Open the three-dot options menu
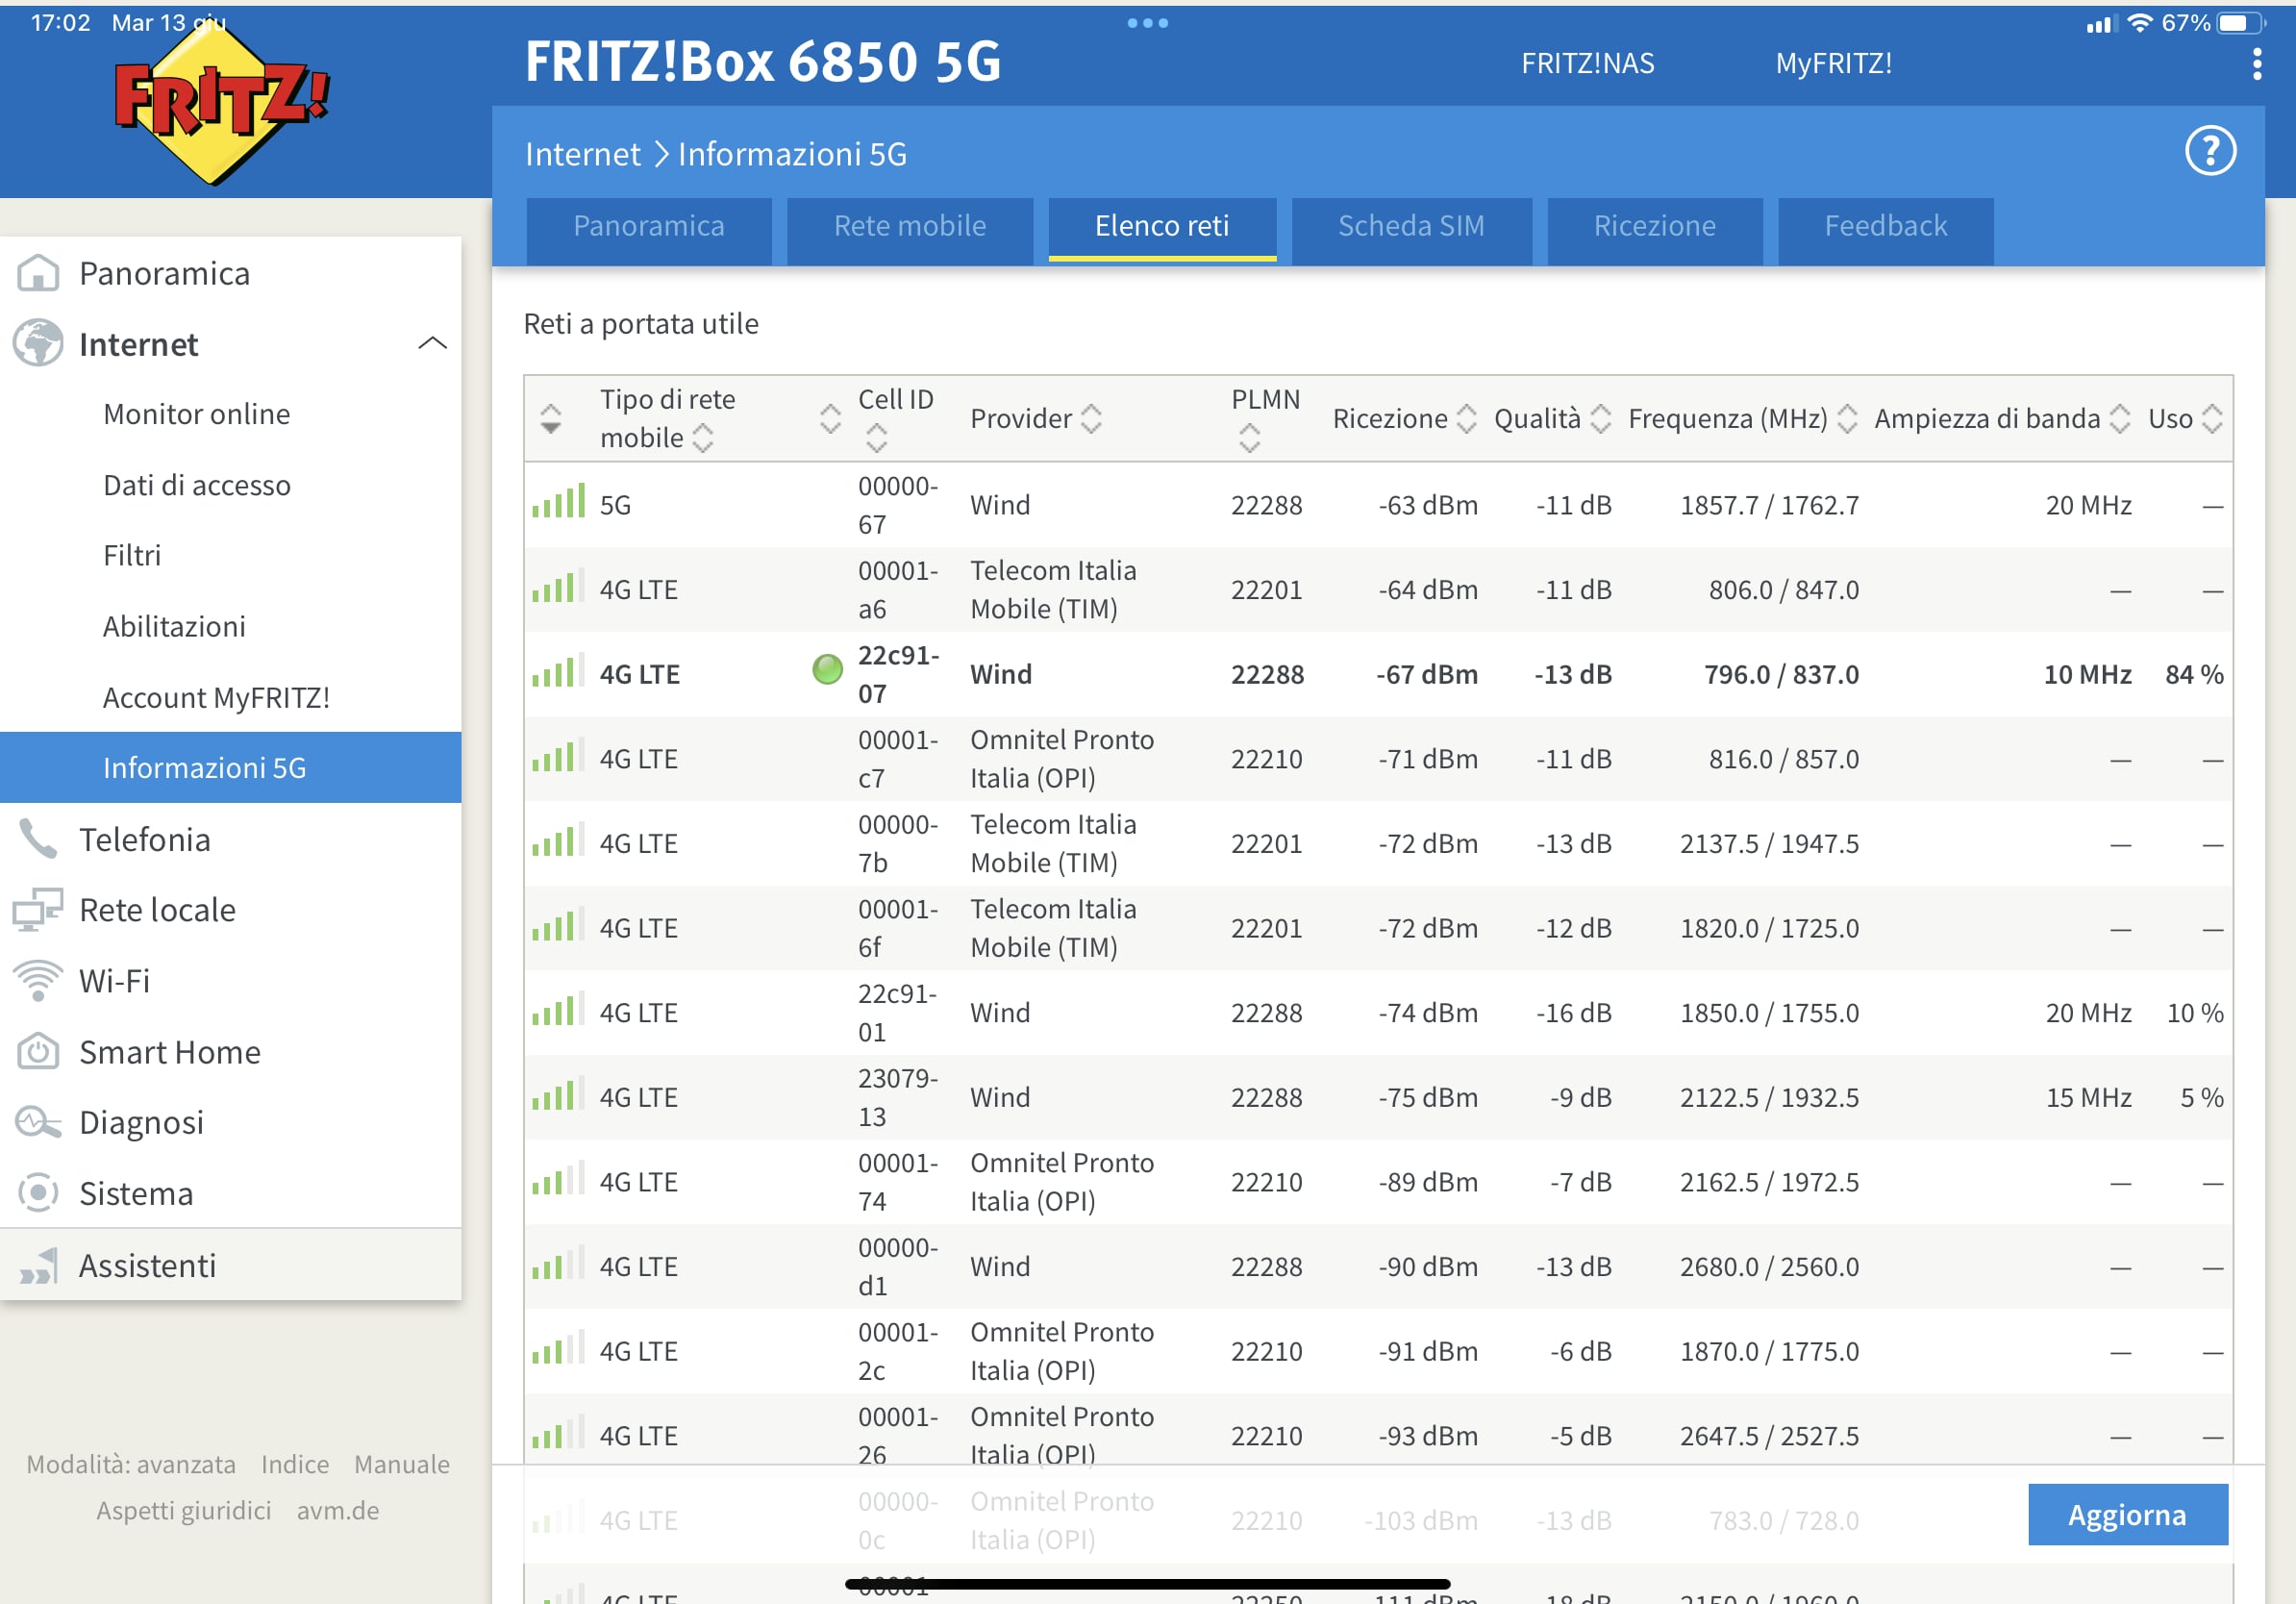The image size is (2296, 1604). click(2256, 64)
